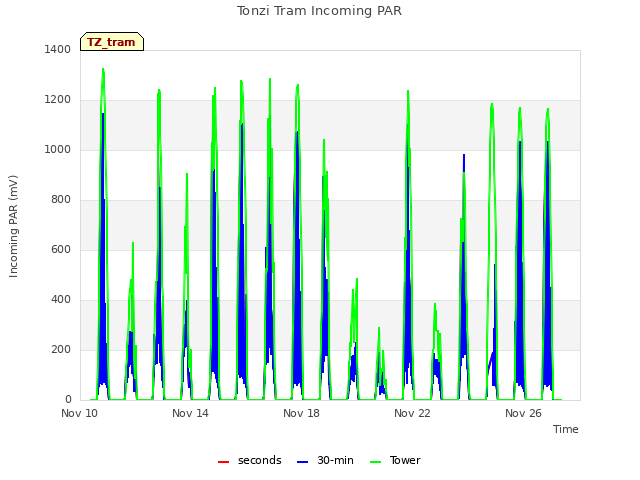
Task: Click the 1000 y-axis tick label
Action: pyautogui.click(x=58, y=149)
